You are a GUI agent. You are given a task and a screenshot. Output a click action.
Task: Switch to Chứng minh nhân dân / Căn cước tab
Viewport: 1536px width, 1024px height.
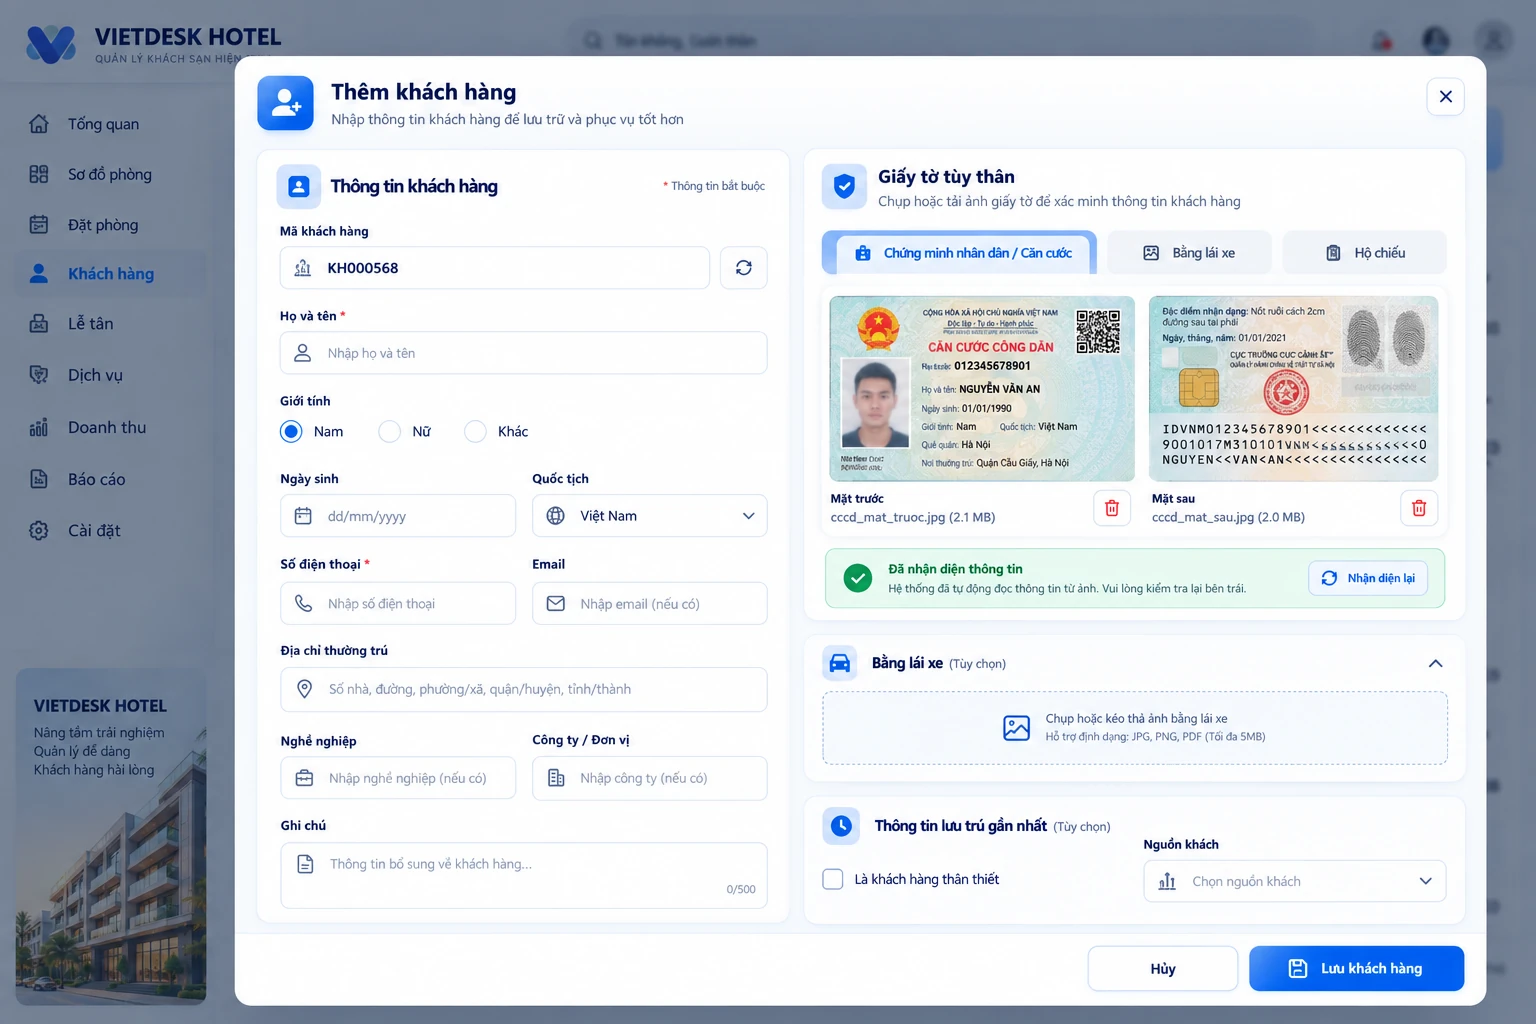click(x=959, y=253)
